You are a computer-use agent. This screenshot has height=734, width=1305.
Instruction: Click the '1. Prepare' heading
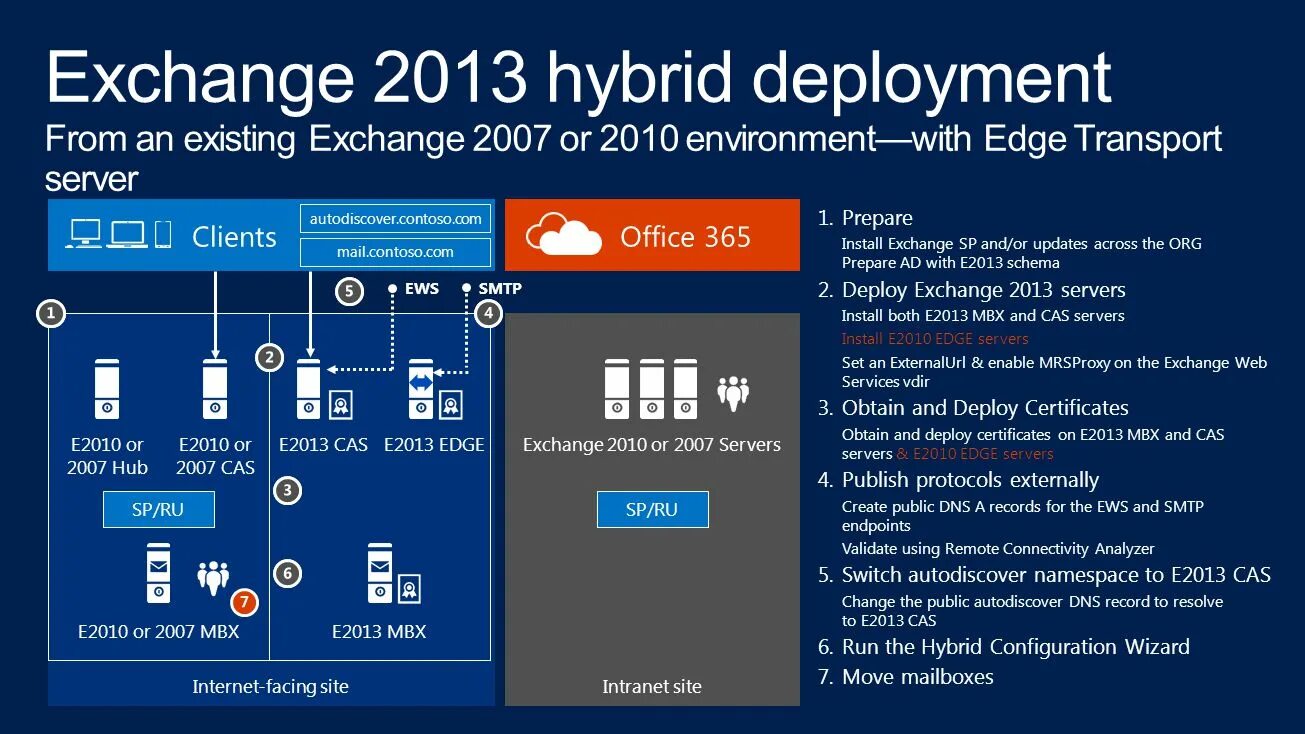coord(866,218)
